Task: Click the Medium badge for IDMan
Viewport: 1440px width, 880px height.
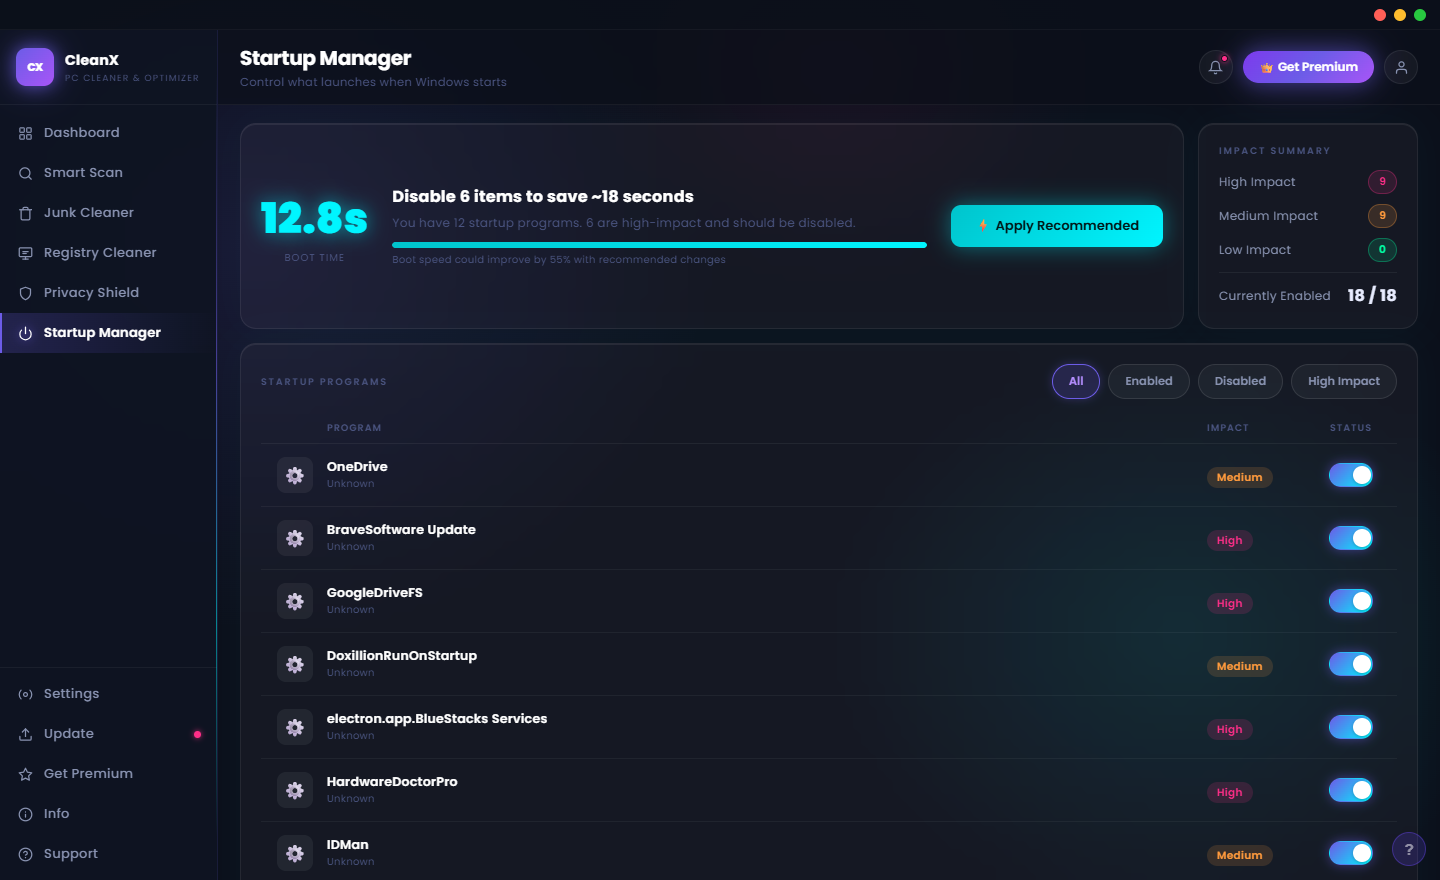Action: click(1239, 856)
